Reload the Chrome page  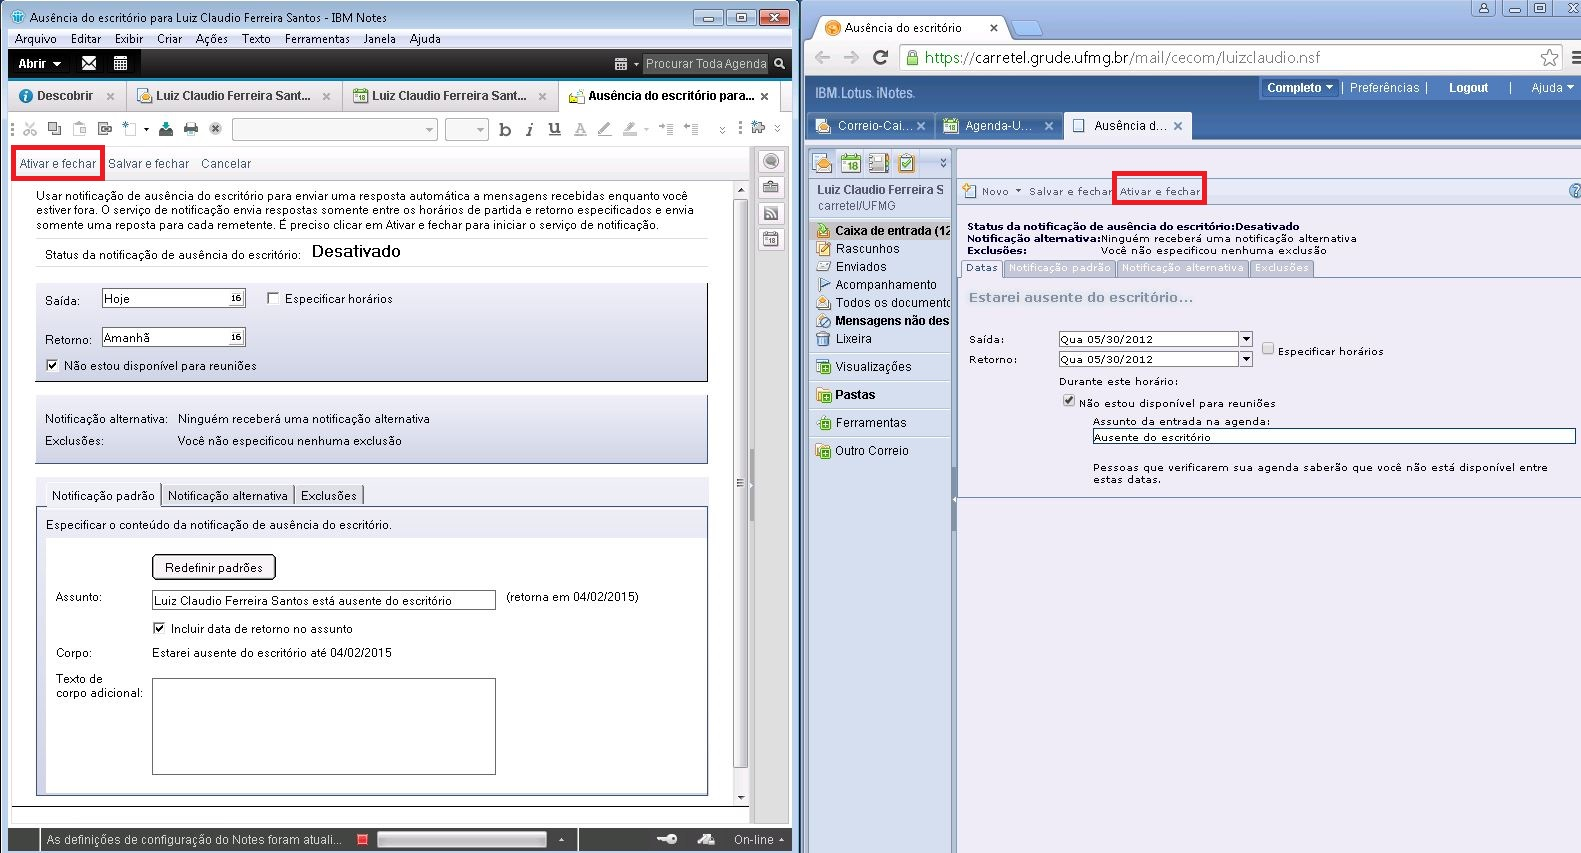880,58
